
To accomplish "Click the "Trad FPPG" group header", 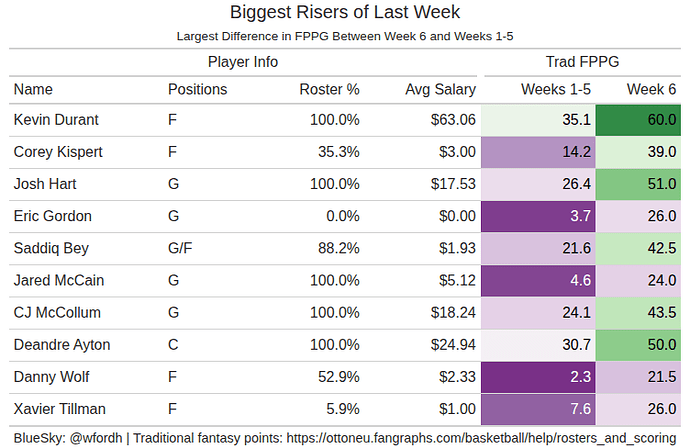I will pyautogui.click(x=585, y=62).
